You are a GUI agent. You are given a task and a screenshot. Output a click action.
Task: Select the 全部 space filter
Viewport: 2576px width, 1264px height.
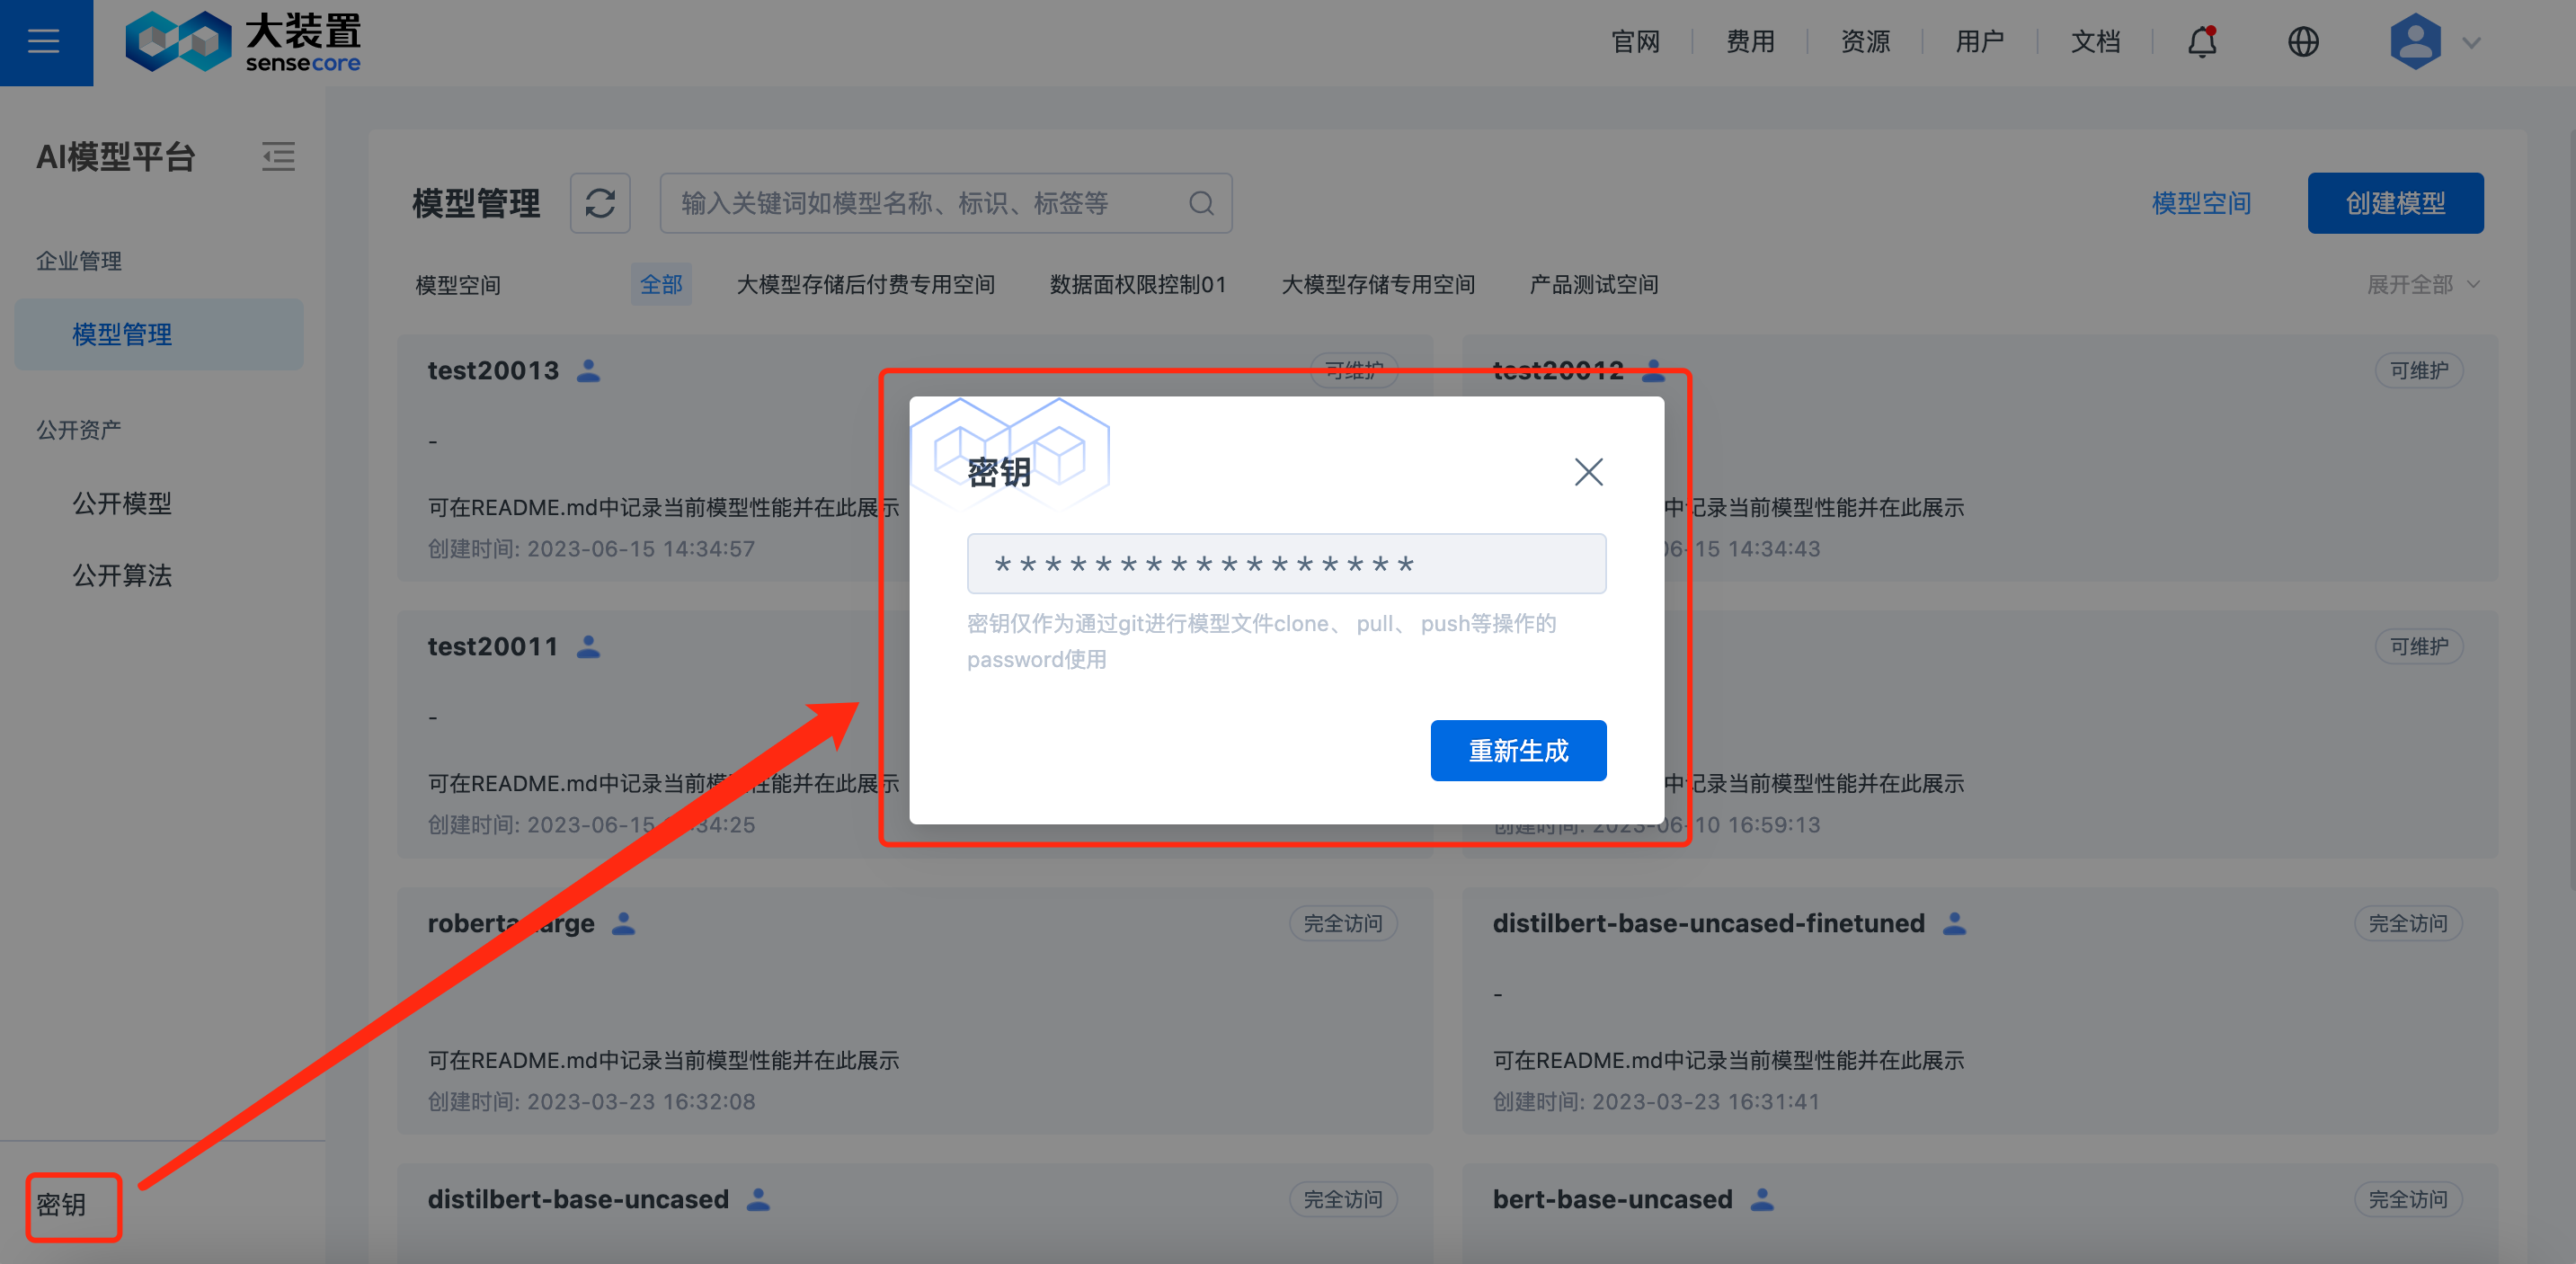(661, 284)
